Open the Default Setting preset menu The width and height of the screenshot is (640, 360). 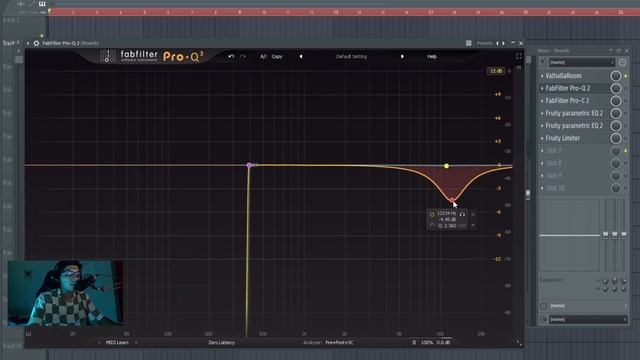(x=351, y=56)
